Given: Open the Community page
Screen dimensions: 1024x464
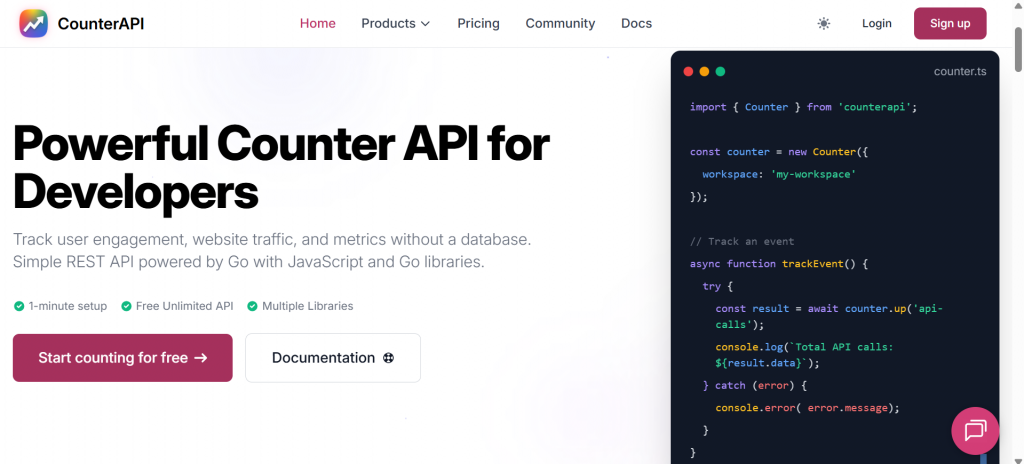Looking at the screenshot, I should [560, 24].
